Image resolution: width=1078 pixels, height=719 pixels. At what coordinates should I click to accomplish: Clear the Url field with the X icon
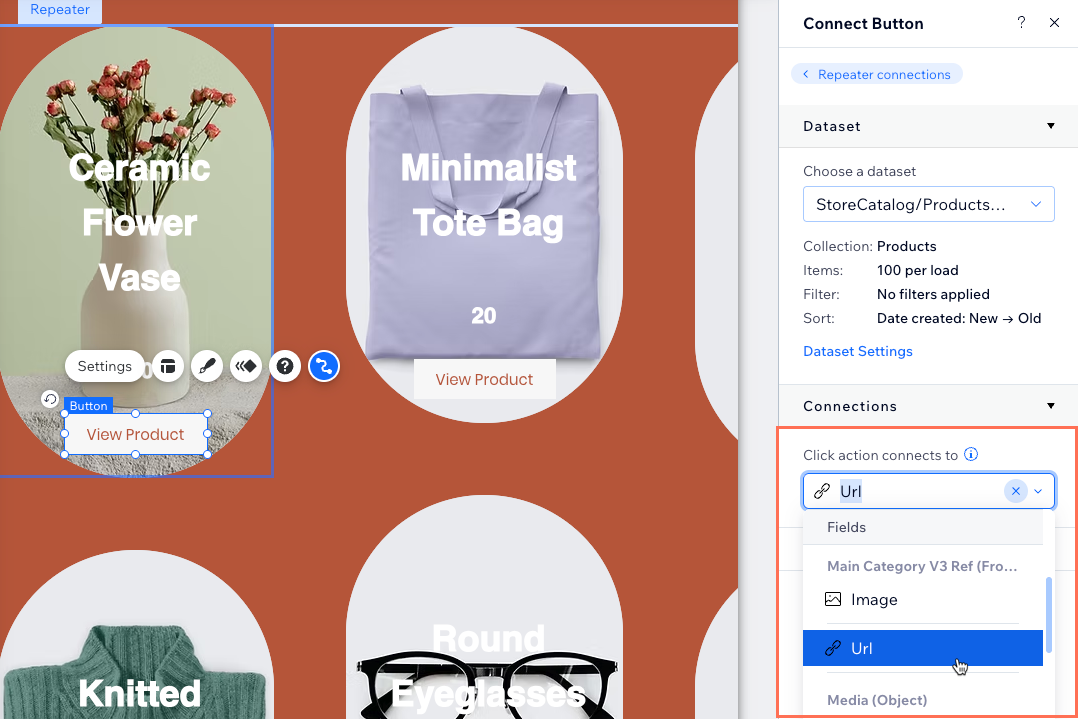click(x=1016, y=491)
